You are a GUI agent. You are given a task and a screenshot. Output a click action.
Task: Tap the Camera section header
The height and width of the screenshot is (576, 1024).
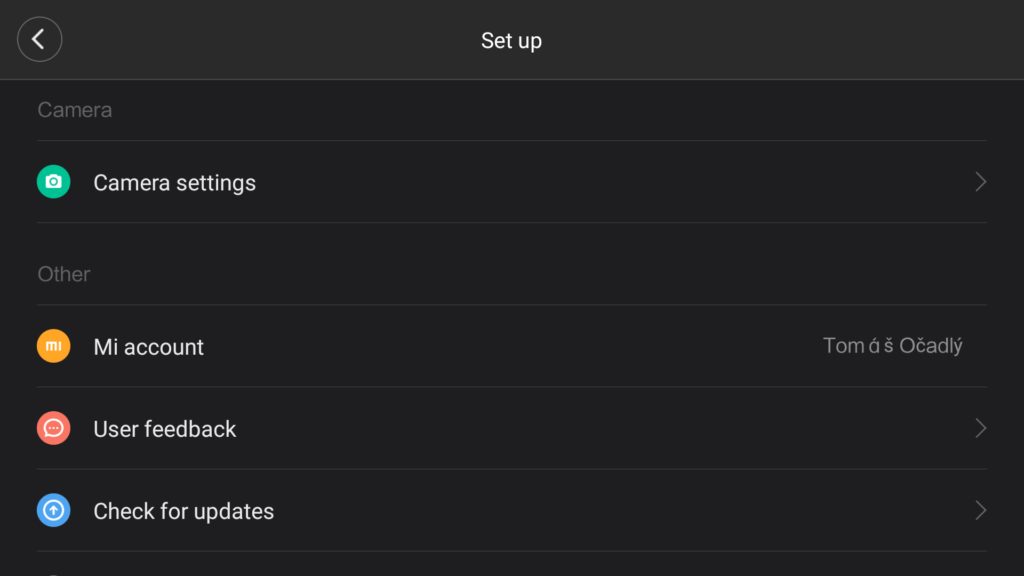tap(74, 110)
